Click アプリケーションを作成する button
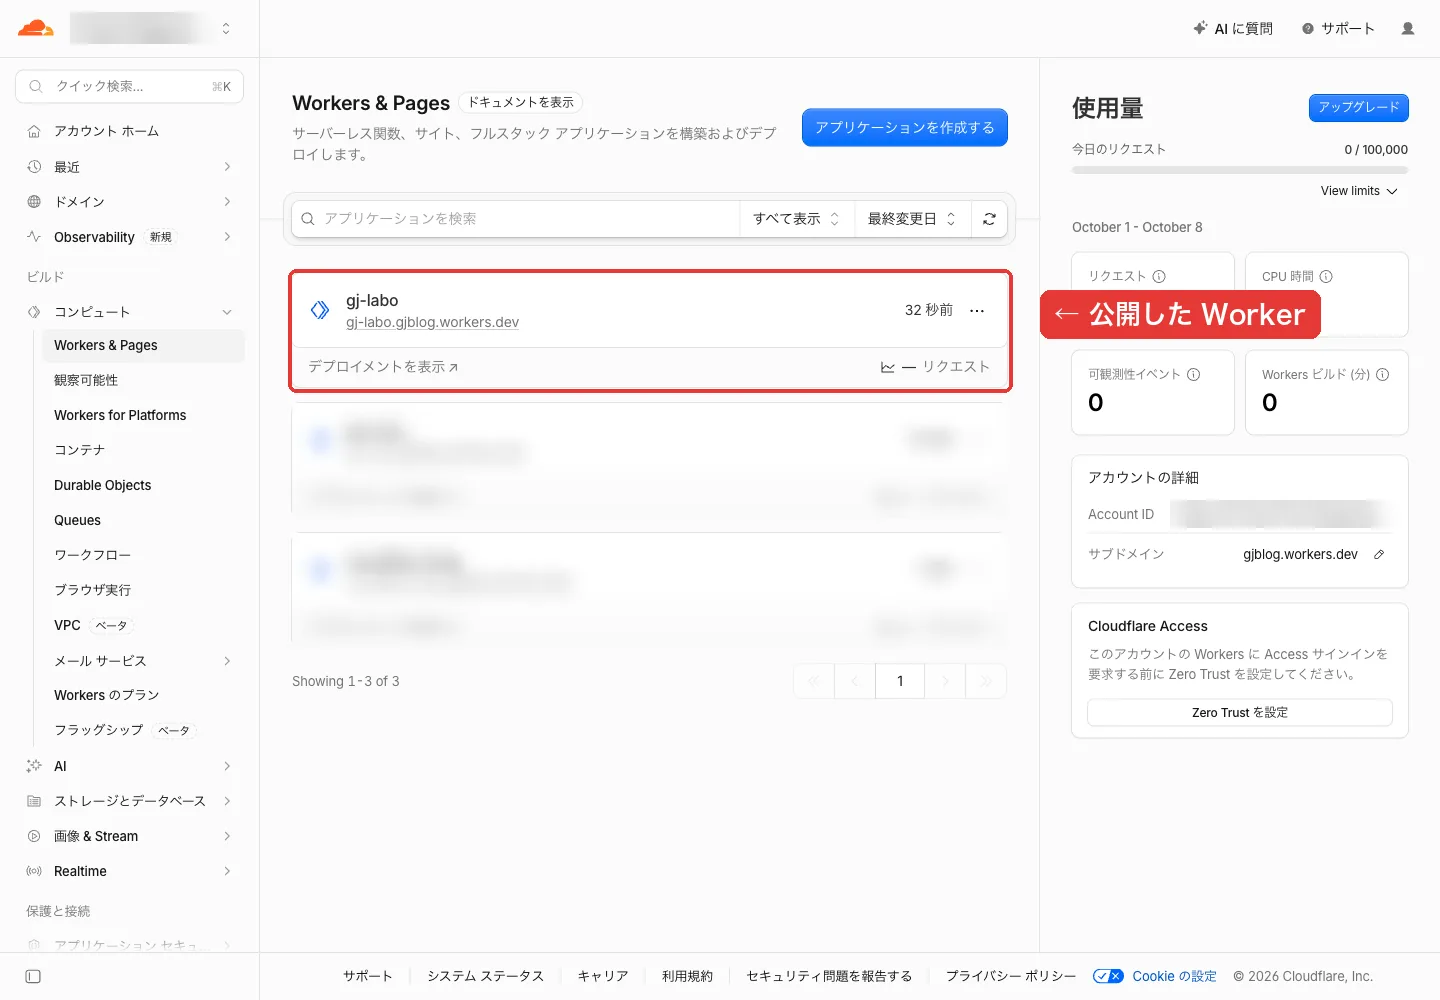 905,127
